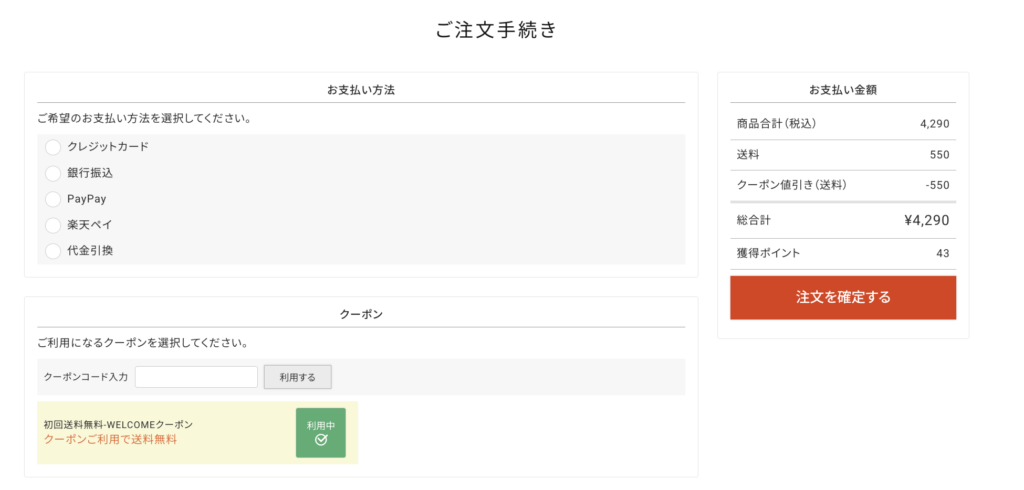Click the クーポンコード入力 text field

pyautogui.click(x=196, y=377)
